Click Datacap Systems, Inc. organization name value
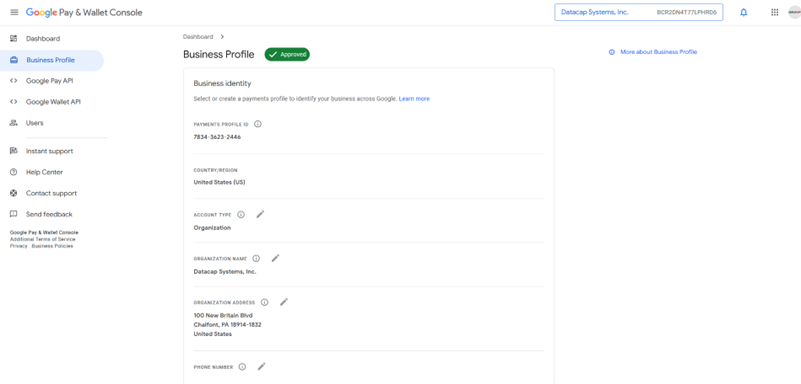 click(225, 272)
